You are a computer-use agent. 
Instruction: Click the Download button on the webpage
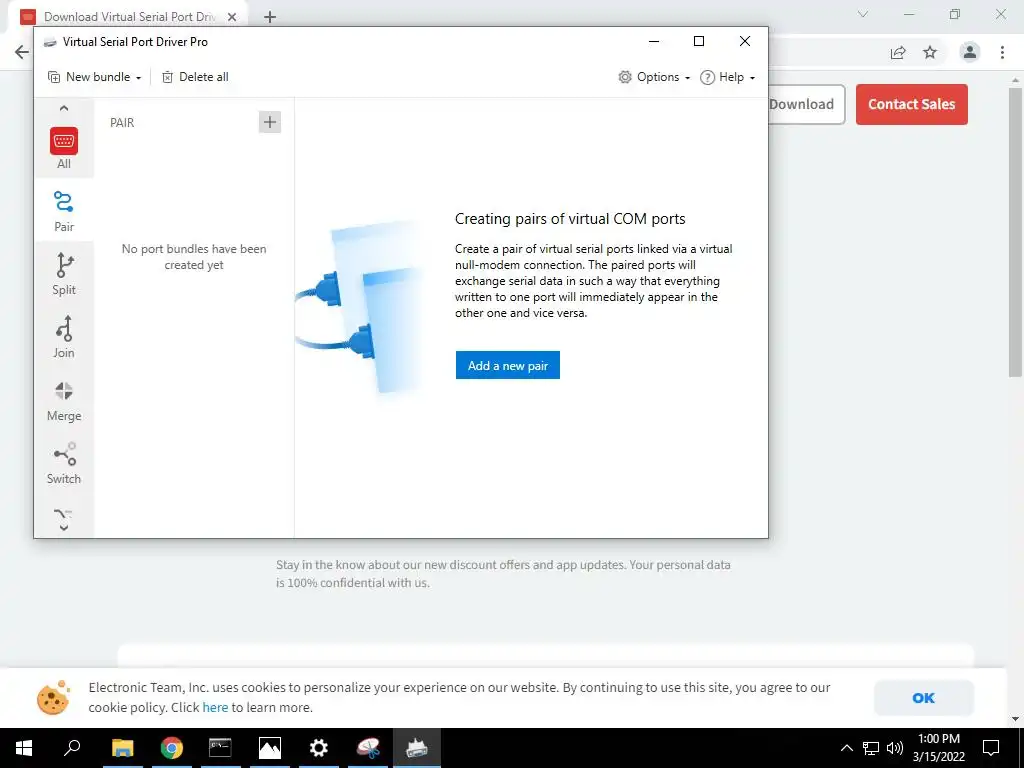click(806, 104)
